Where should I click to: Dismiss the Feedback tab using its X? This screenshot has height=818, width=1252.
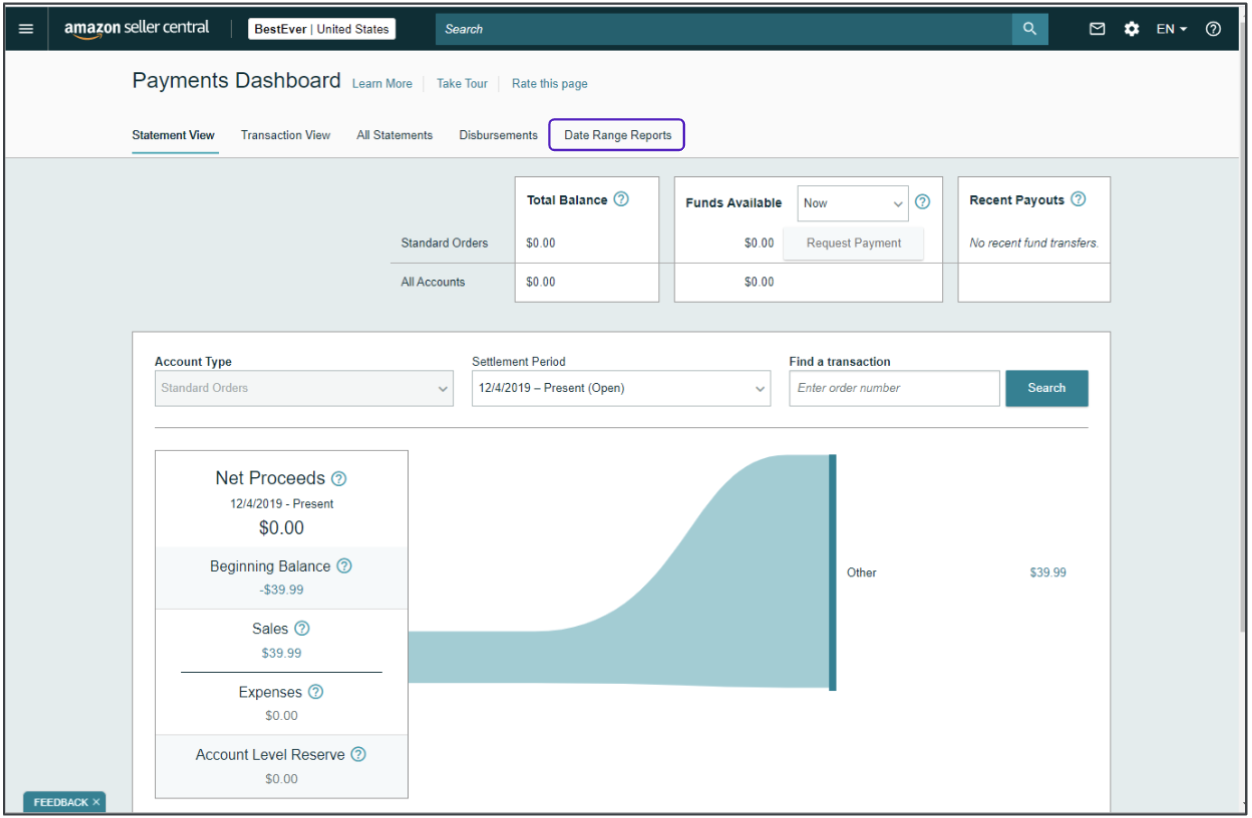pyautogui.click(x=96, y=802)
